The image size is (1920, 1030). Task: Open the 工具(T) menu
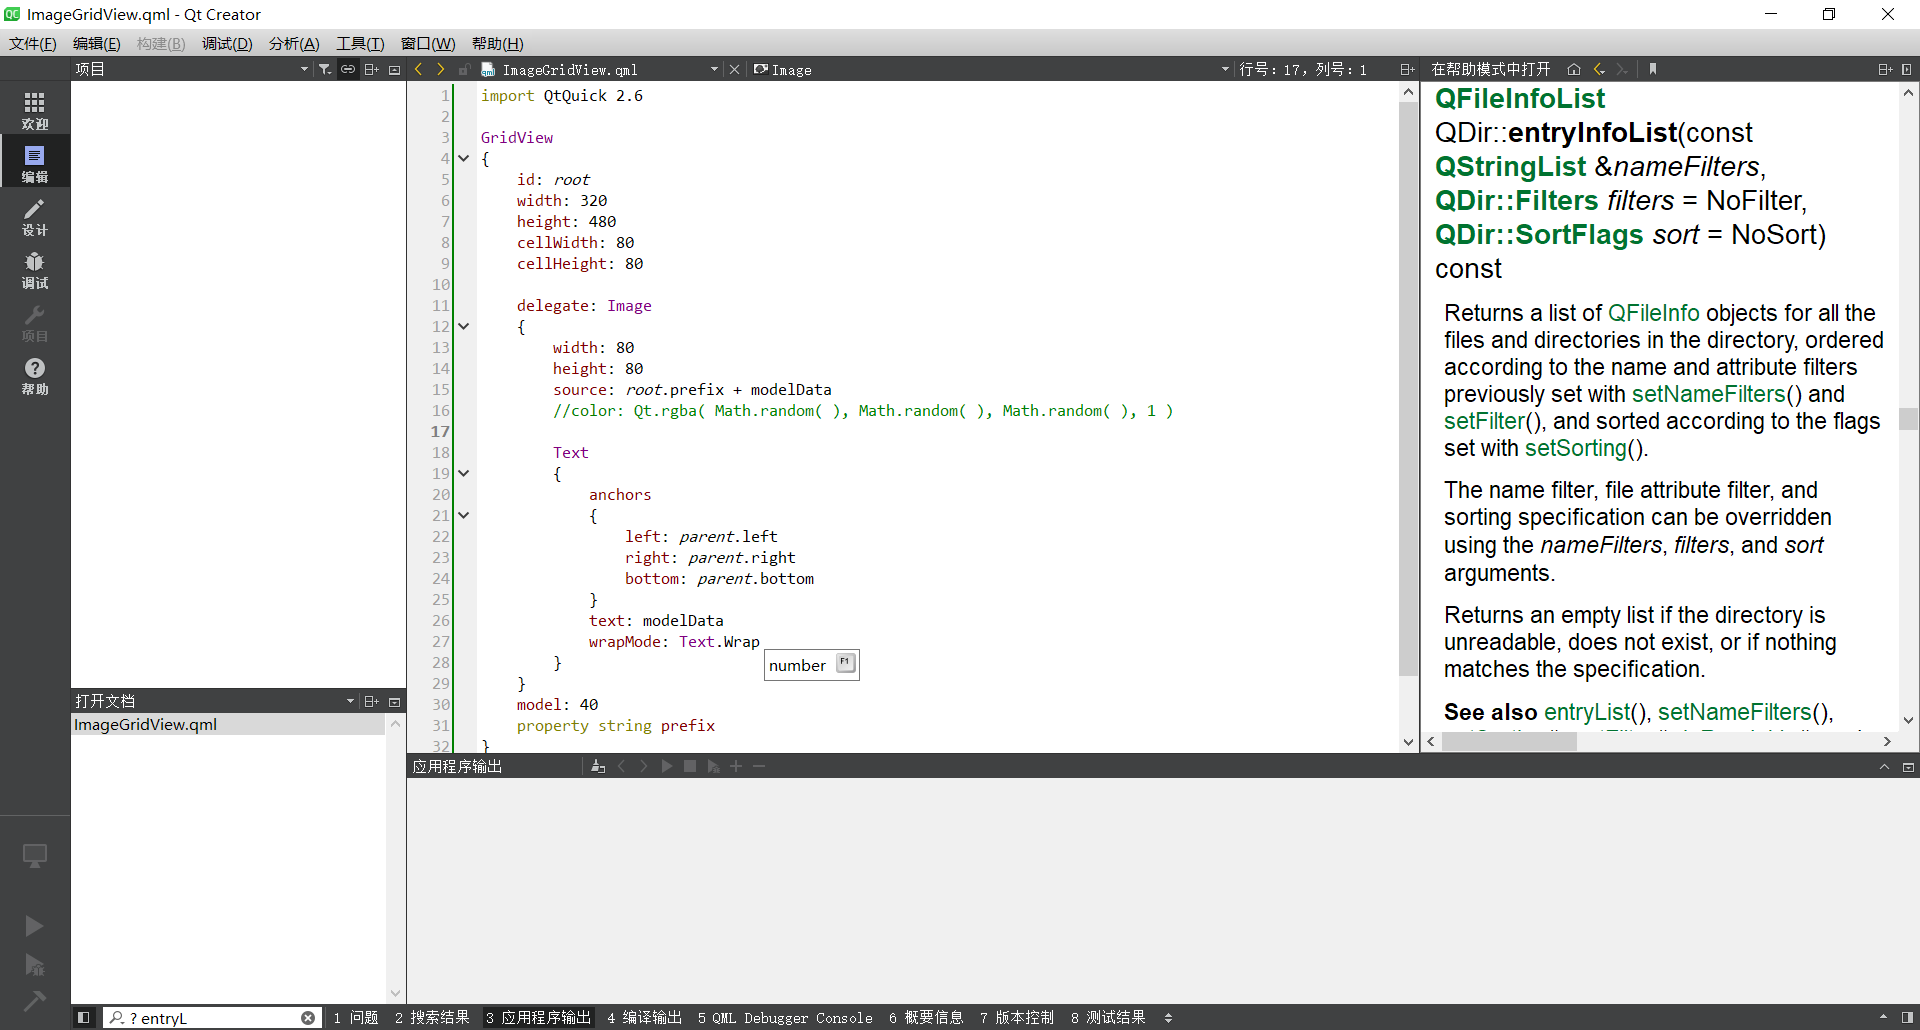click(x=360, y=43)
